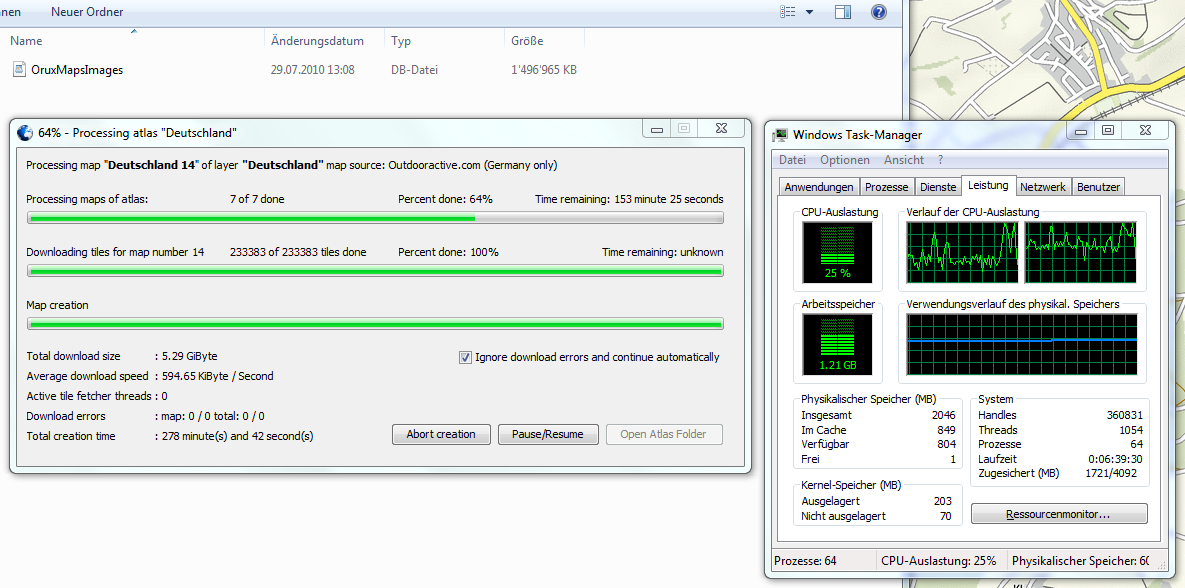This screenshot has width=1185, height=588.
Task: Click the Ausgelagert value 203
Action: [x=943, y=501]
